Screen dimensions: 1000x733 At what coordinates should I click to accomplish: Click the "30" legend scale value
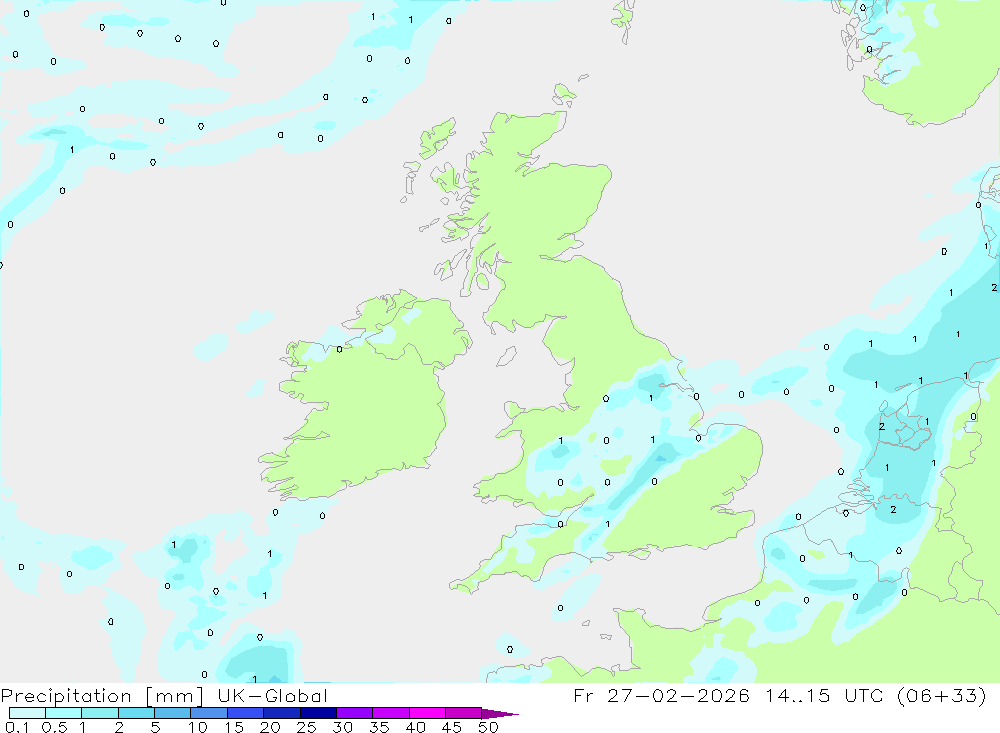343,727
